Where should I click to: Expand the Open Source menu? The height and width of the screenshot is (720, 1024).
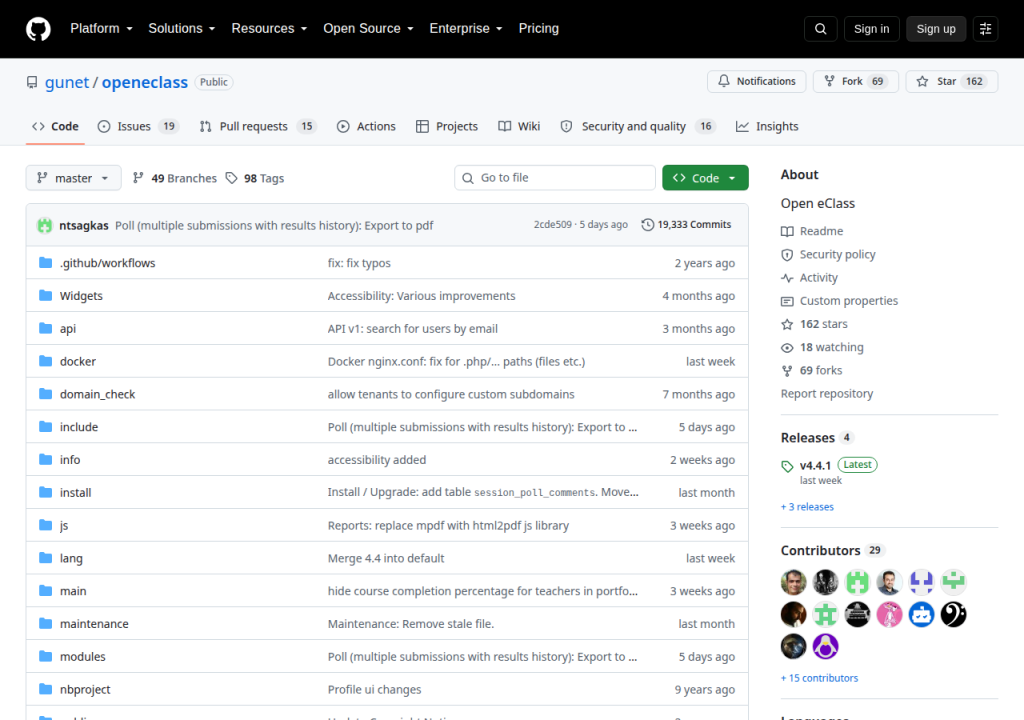[x=368, y=29]
